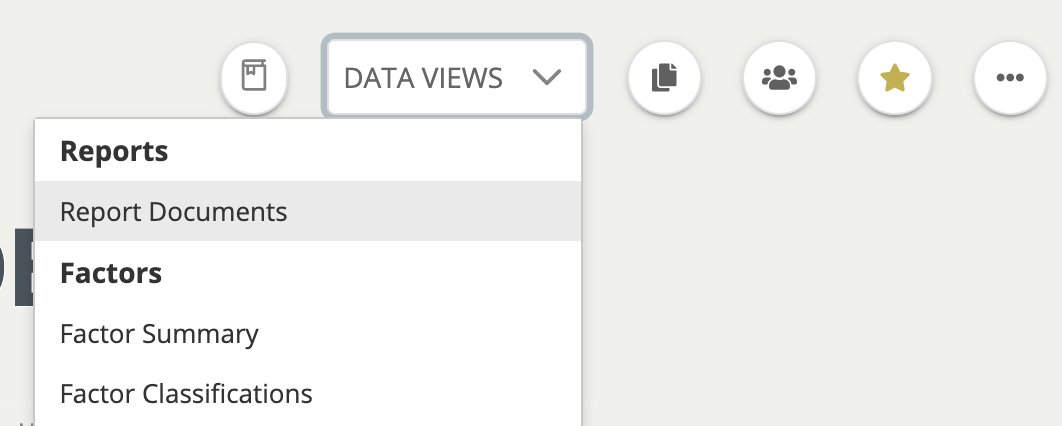Image resolution: width=1062 pixels, height=426 pixels.
Task: Unfavorite with the star button
Action: 895,77
